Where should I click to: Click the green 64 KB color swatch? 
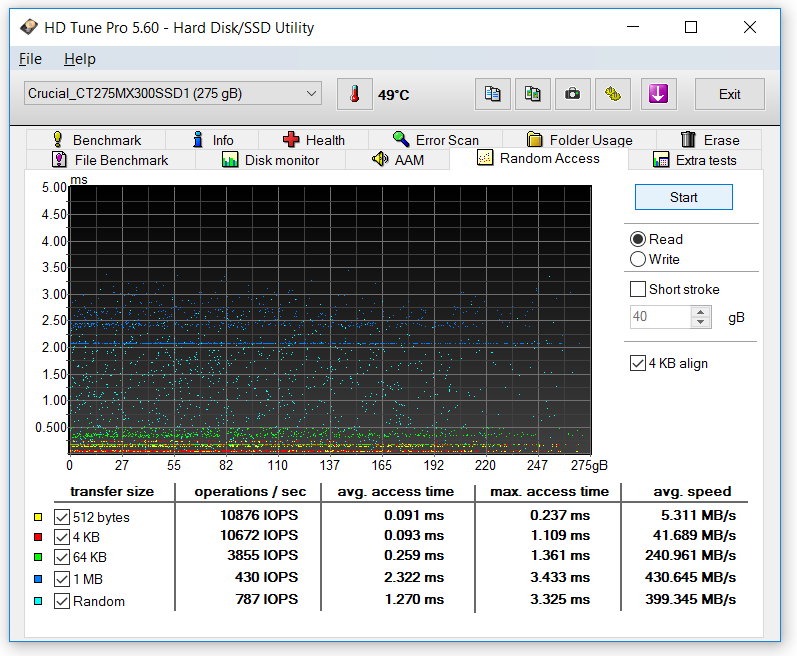coord(38,557)
